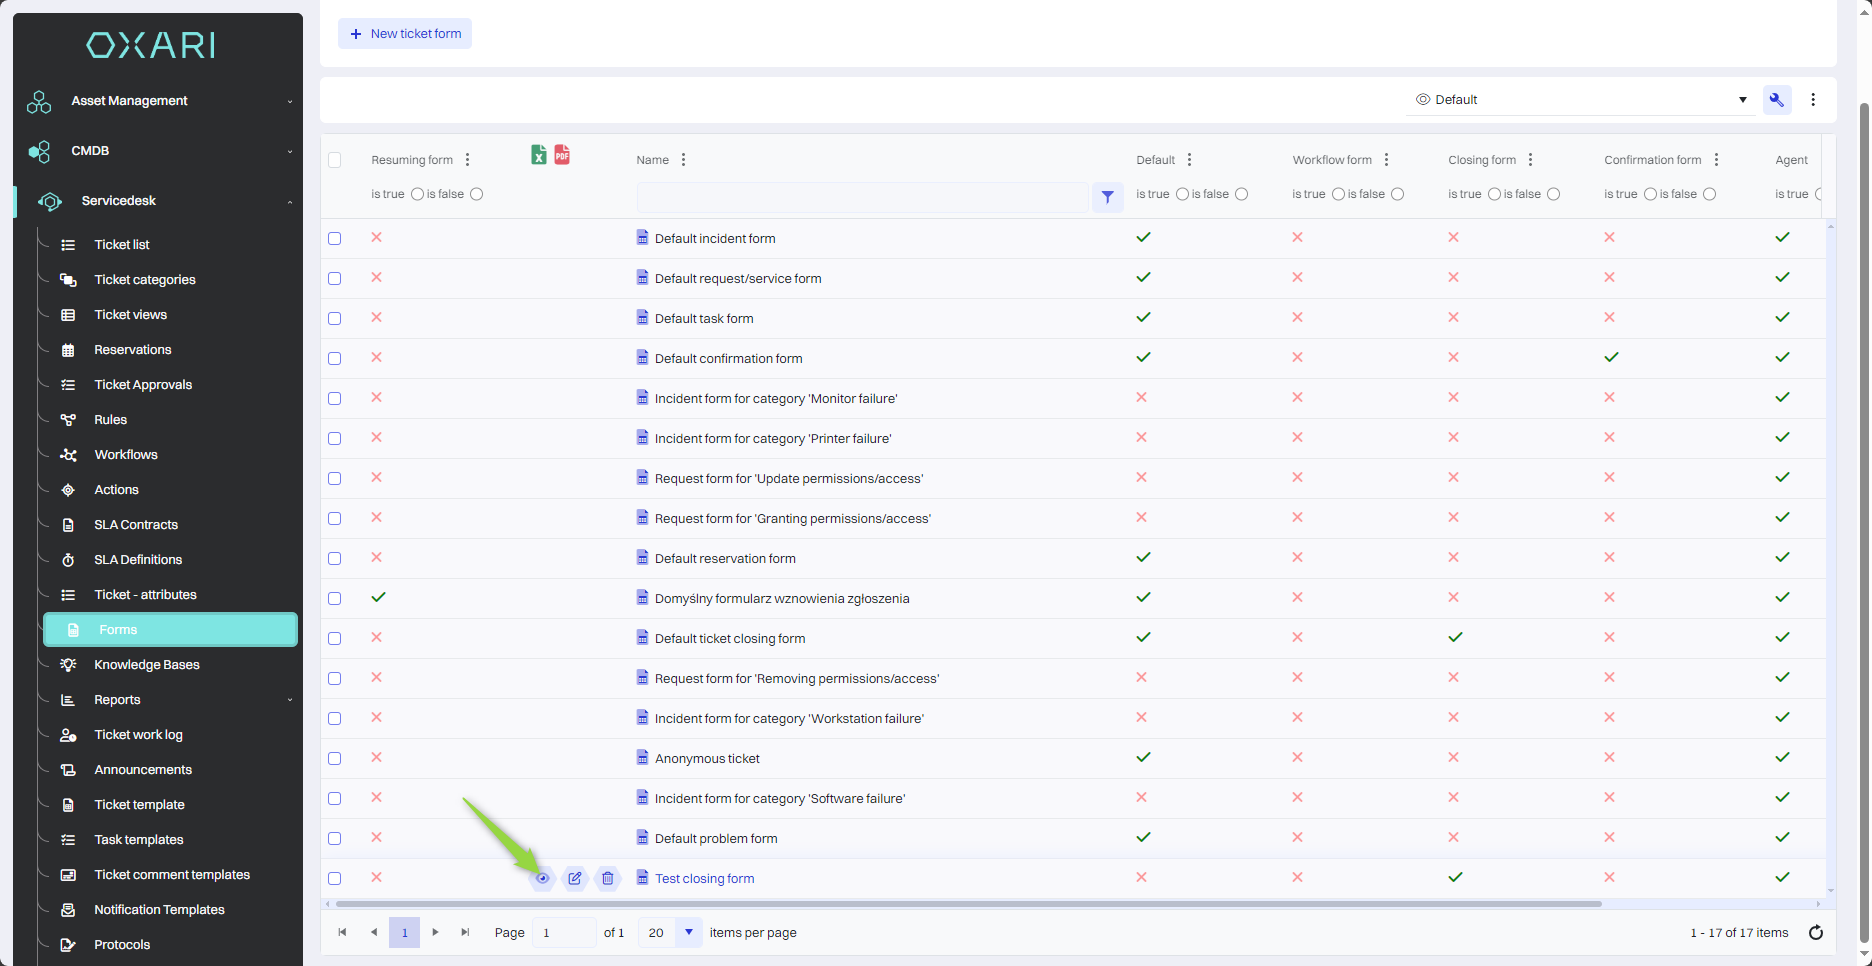Viewport: 1872px width, 966px height.
Task: Click the horizontal scrollbar under the table
Action: pos(968,904)
